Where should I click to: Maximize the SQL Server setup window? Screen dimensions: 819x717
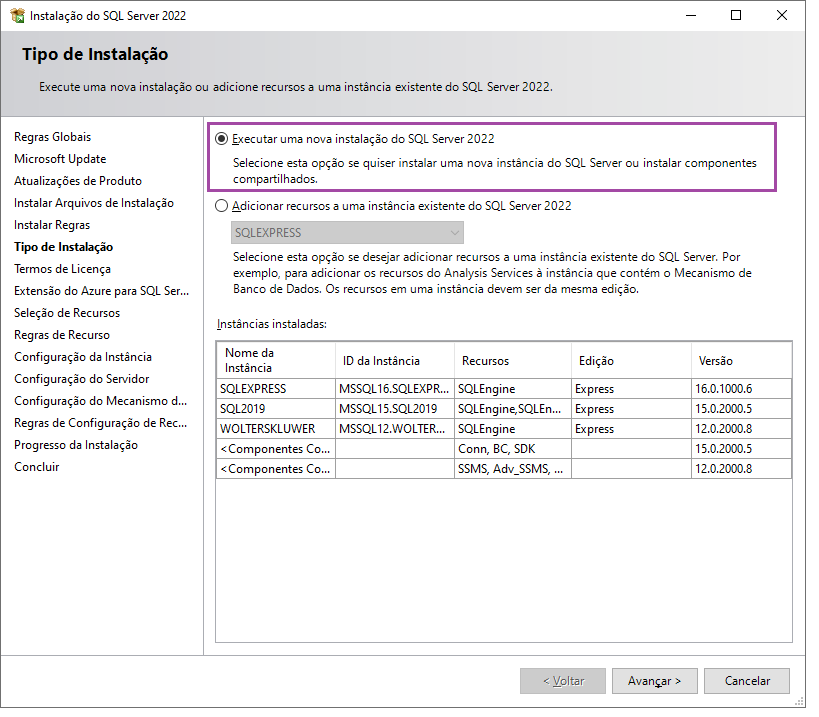pos(735,16)
